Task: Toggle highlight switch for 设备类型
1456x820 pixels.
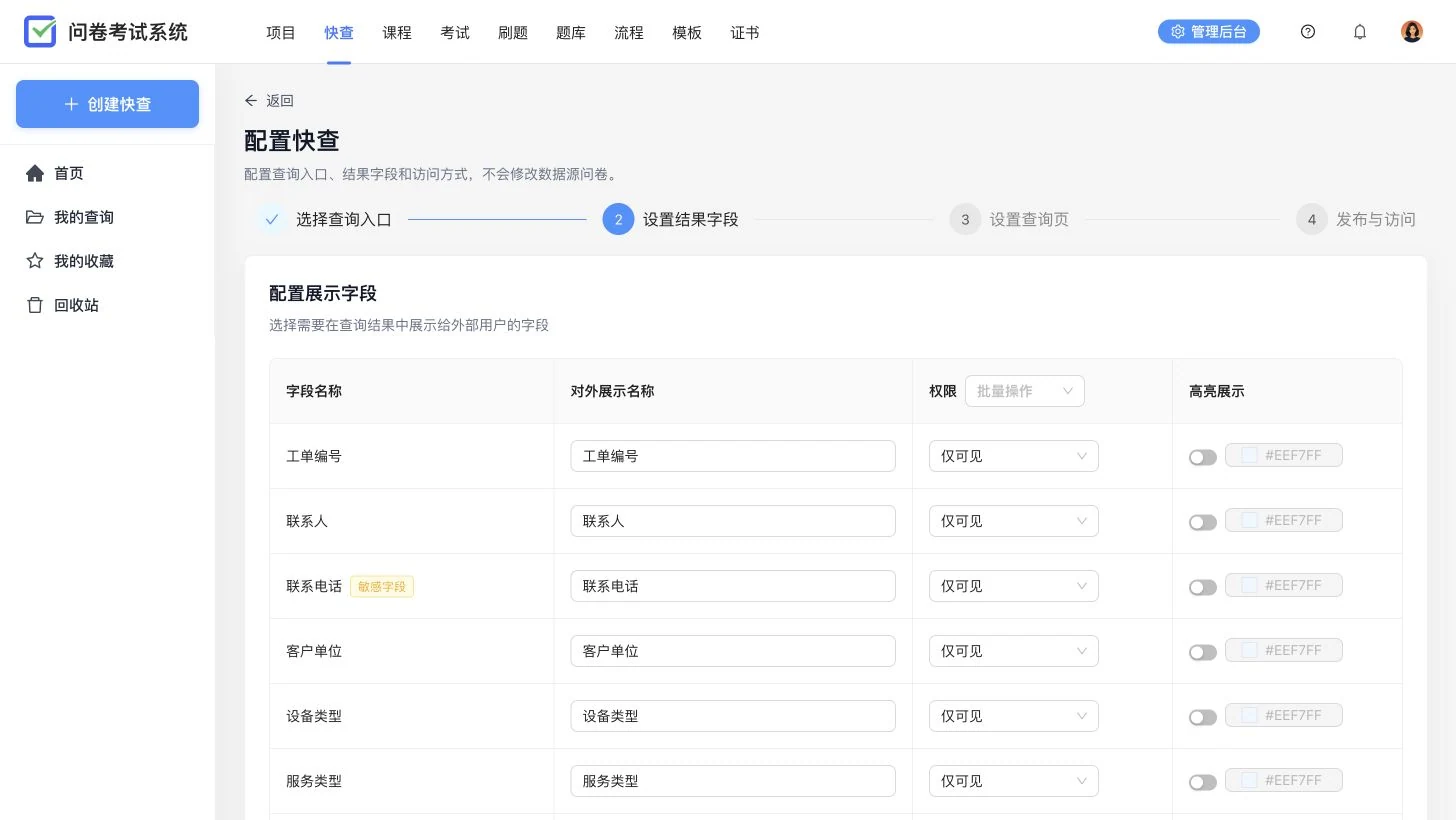Action: click(1203, 717)
